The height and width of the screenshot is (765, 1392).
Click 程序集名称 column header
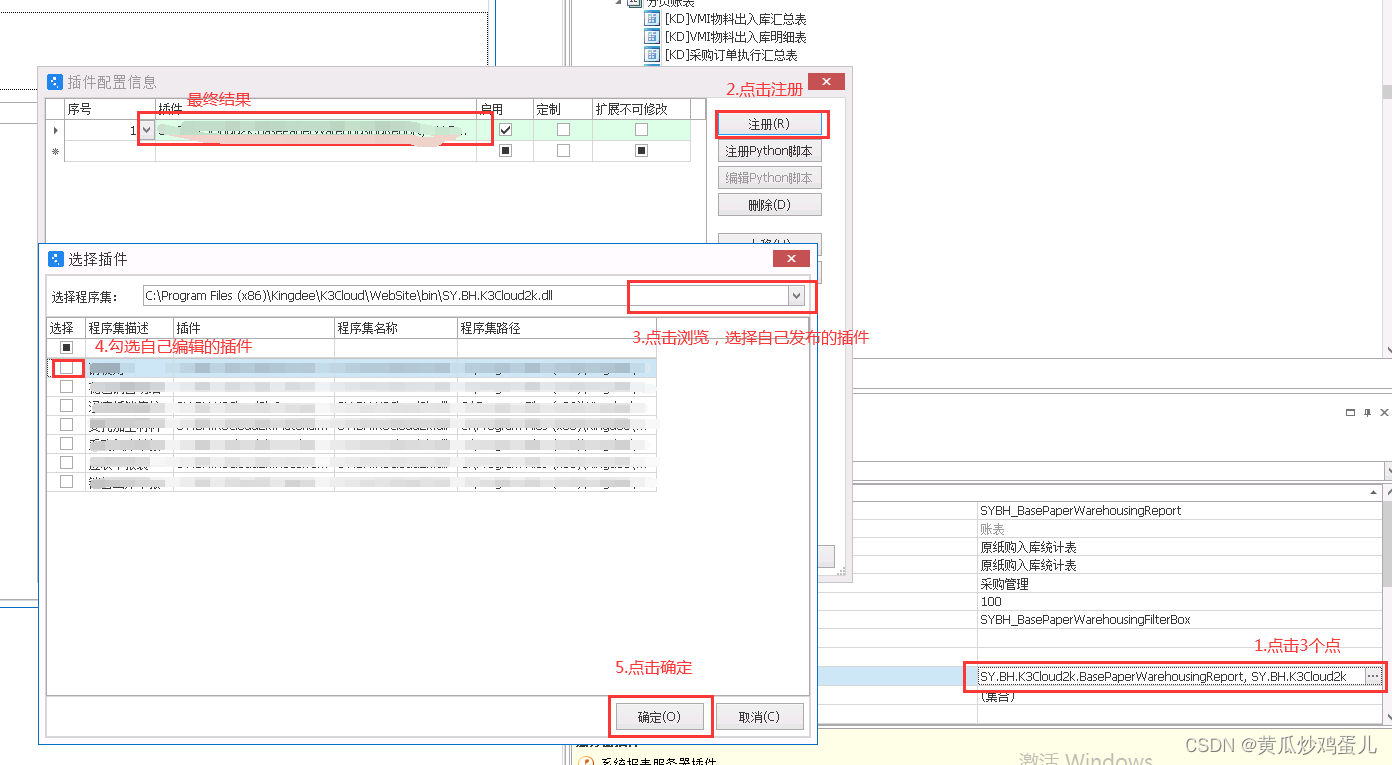[396, 328]
